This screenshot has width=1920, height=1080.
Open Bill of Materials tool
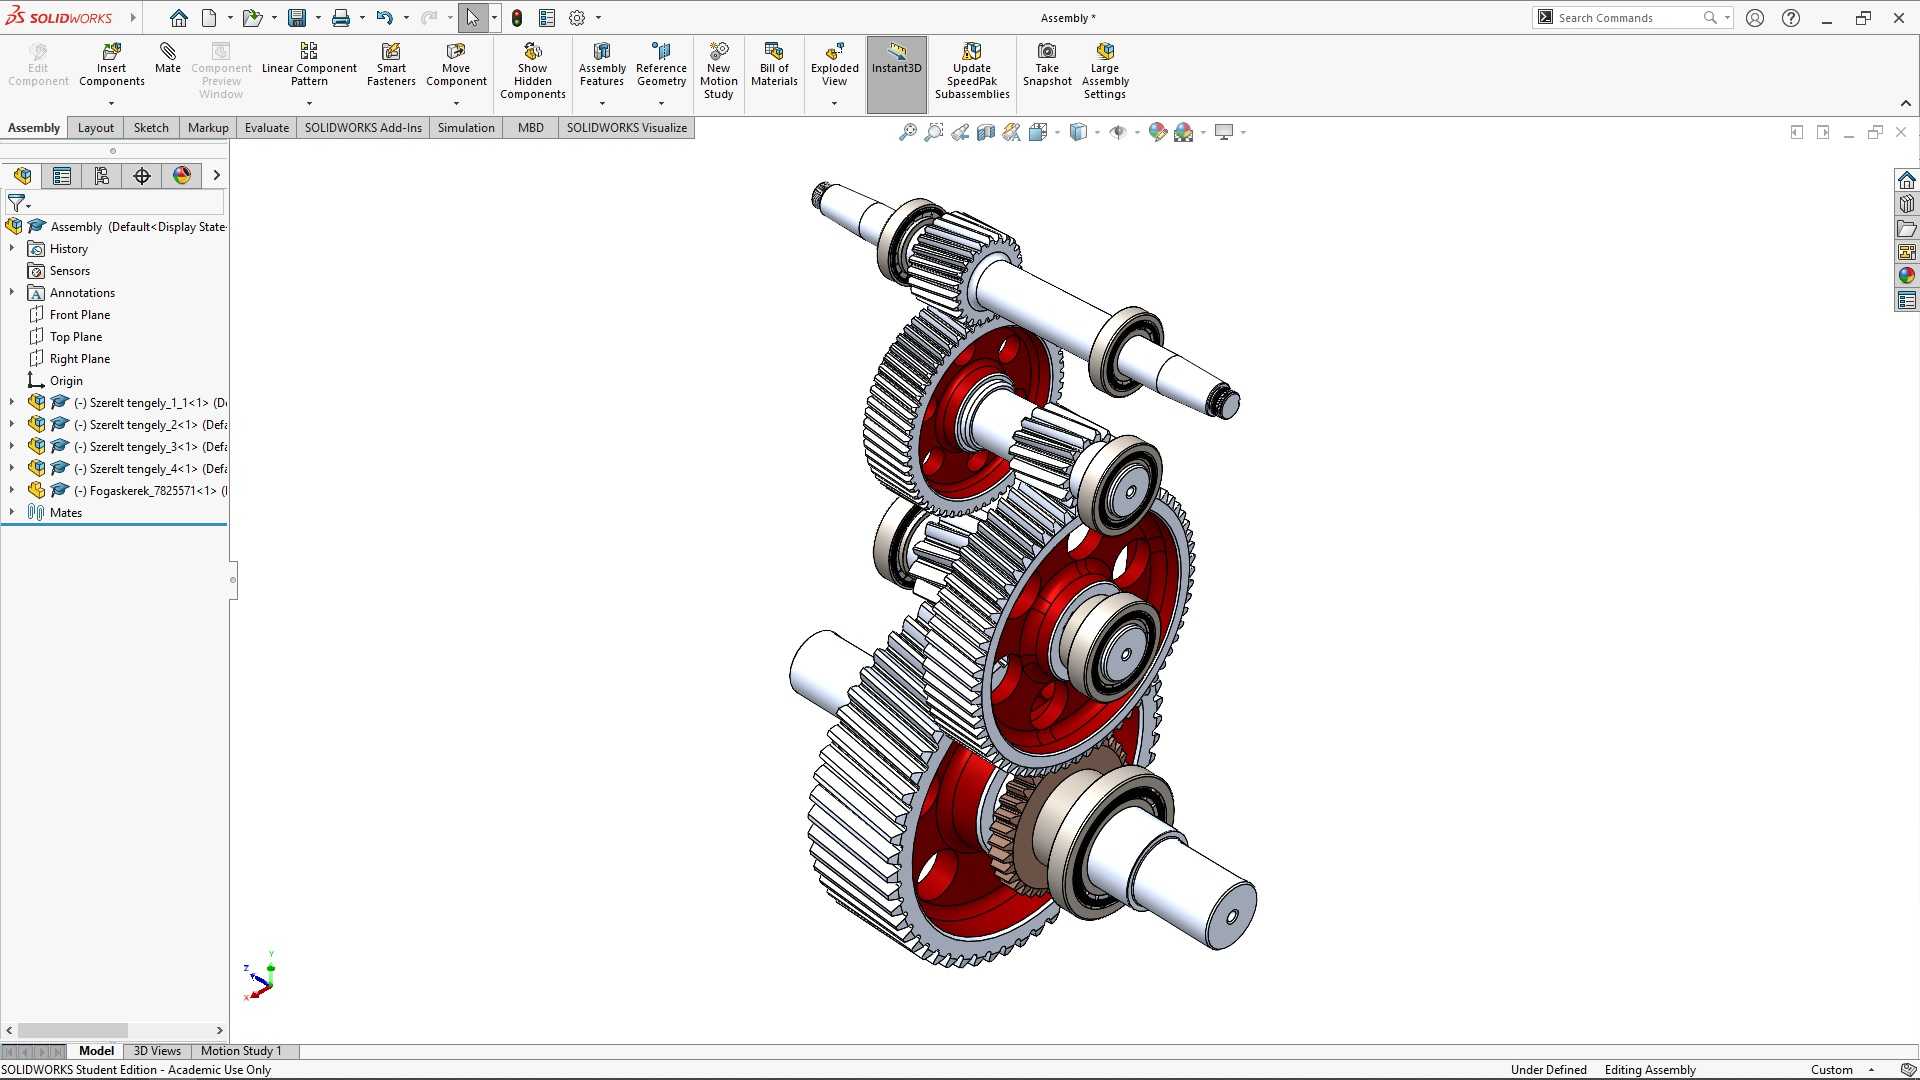pyautogui.click(x=774, y=65)
